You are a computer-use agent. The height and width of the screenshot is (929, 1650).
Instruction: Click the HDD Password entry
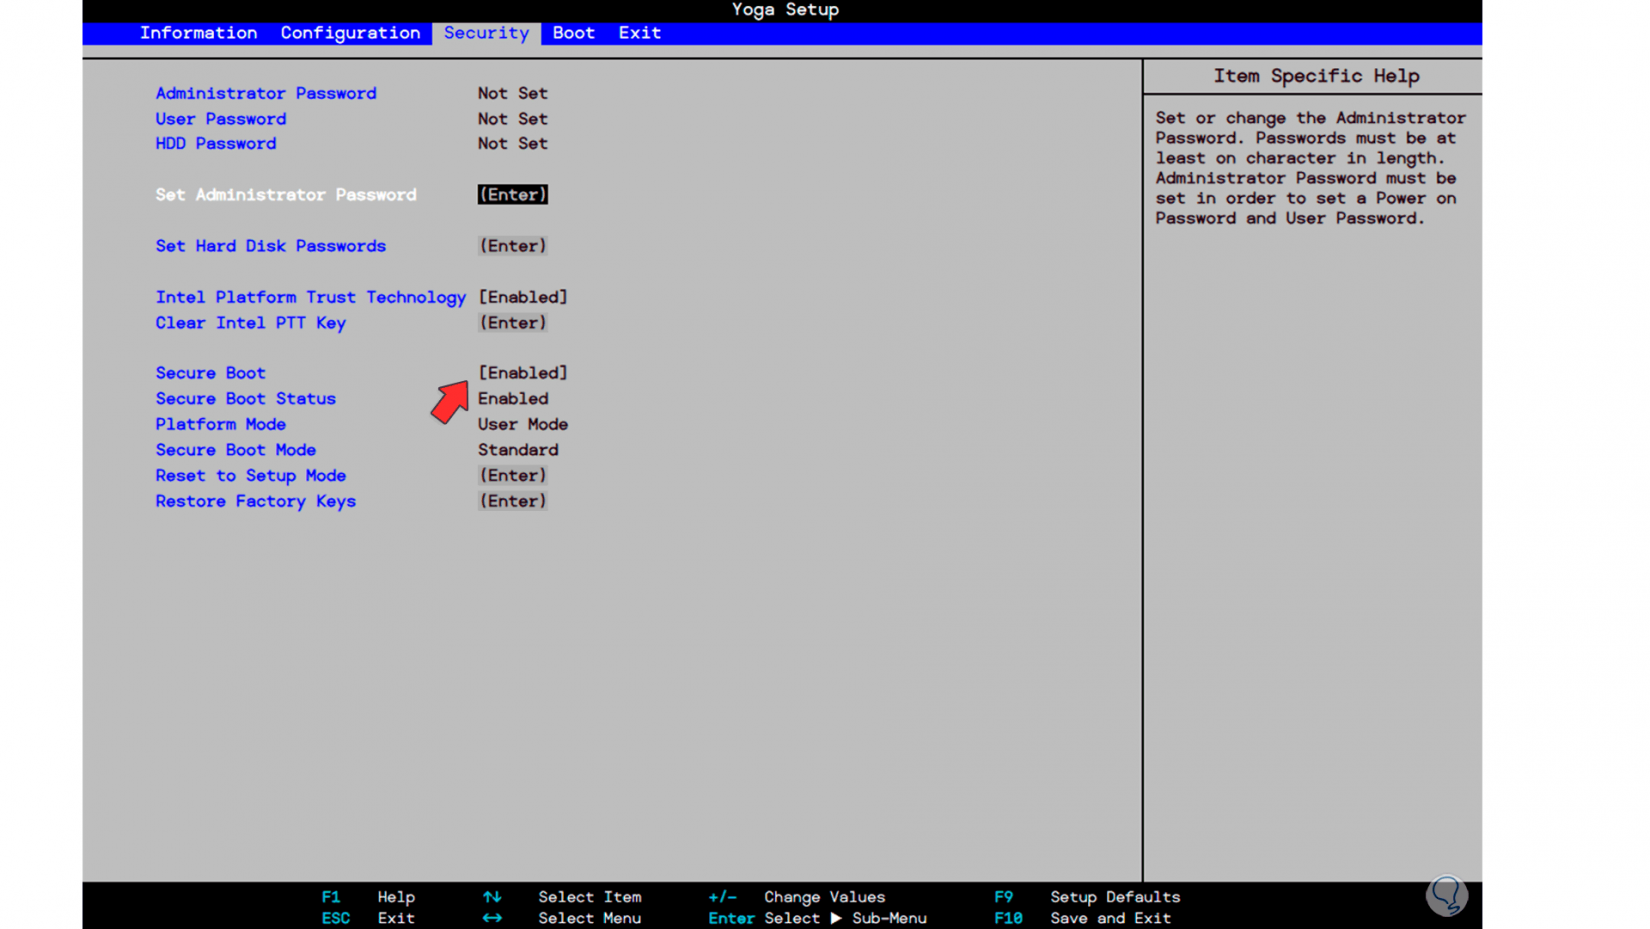[215, 143]
